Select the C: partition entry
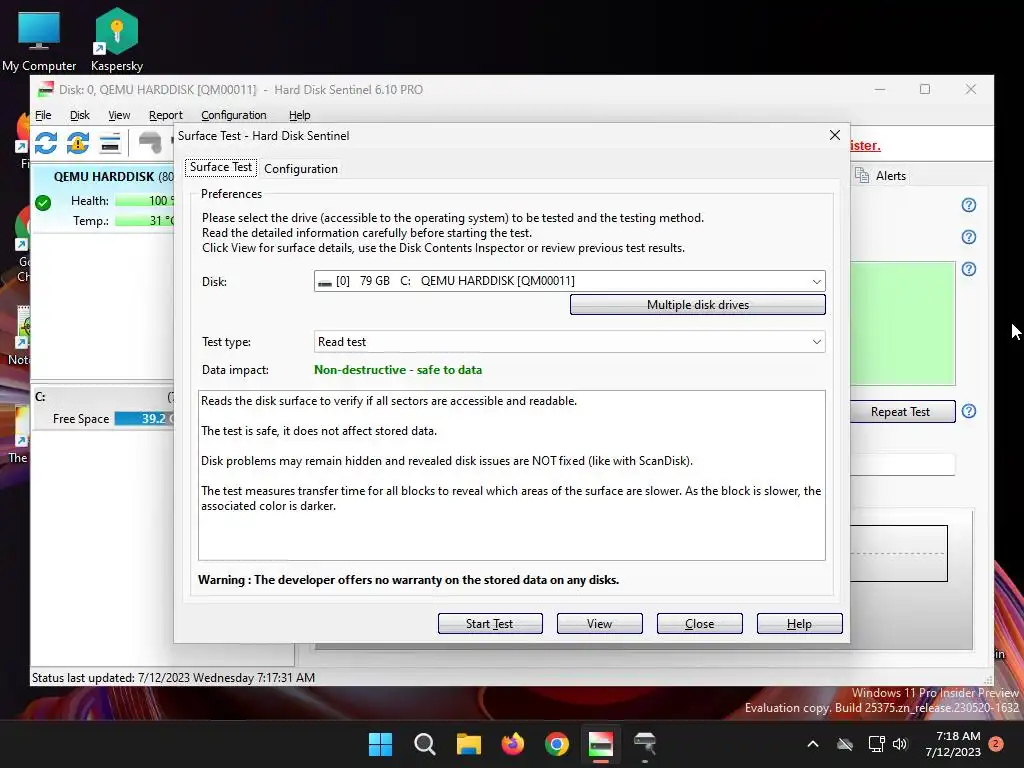The image size is (1024, 768). click(104, 409)
